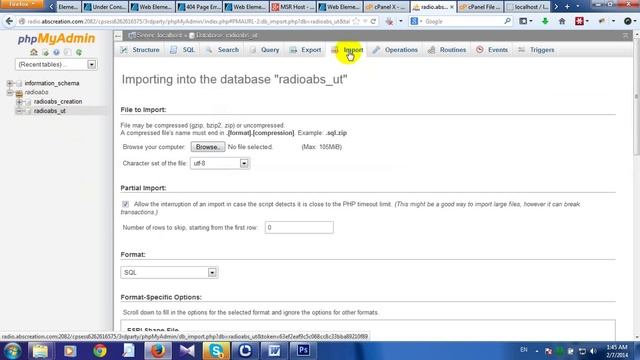Switch to the 404 Page Err browser tab
Image resolution: width=640 pixels, height=360 pixels.
pos(199,7)
